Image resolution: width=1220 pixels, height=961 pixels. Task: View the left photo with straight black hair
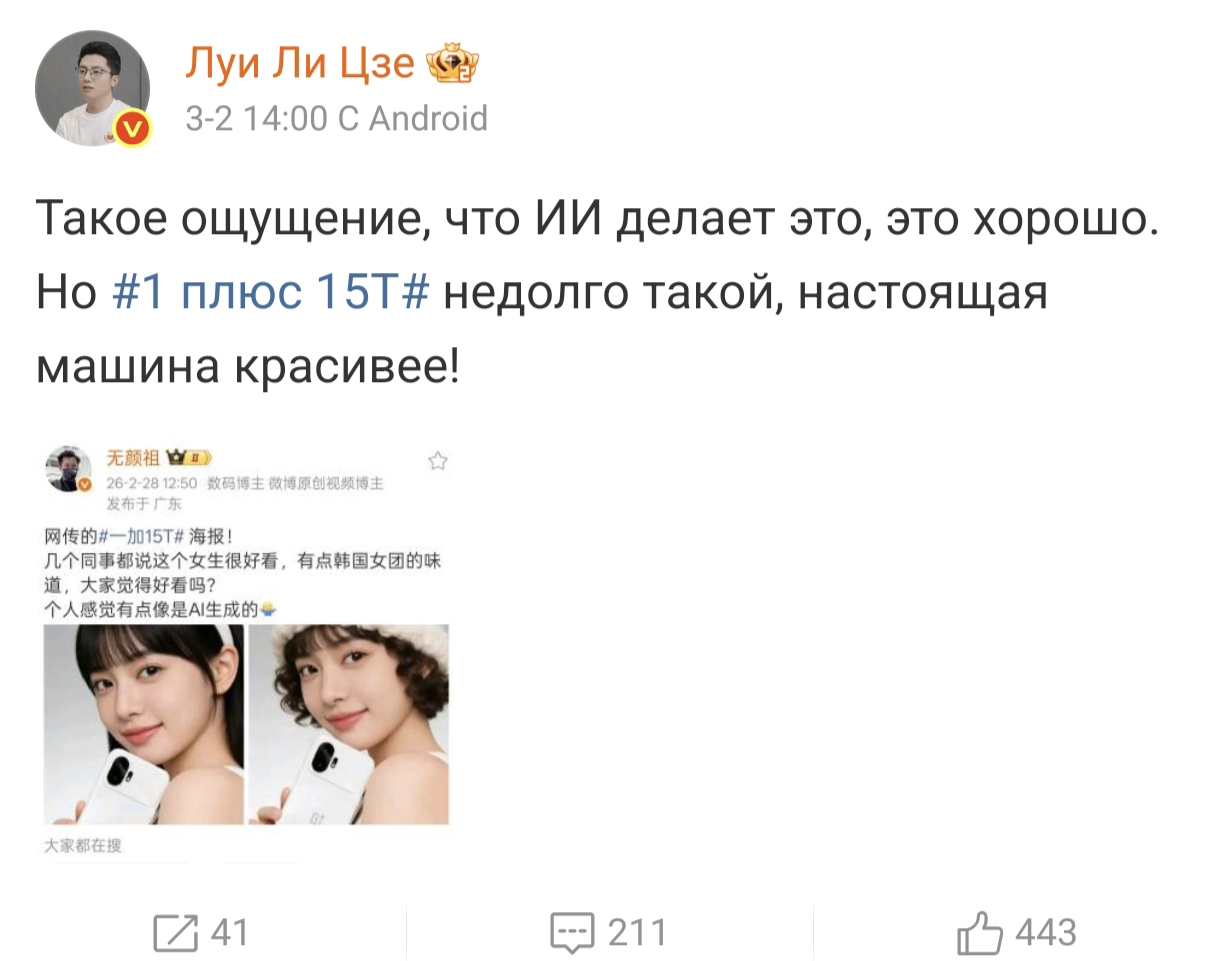click(x=143, y=724)
